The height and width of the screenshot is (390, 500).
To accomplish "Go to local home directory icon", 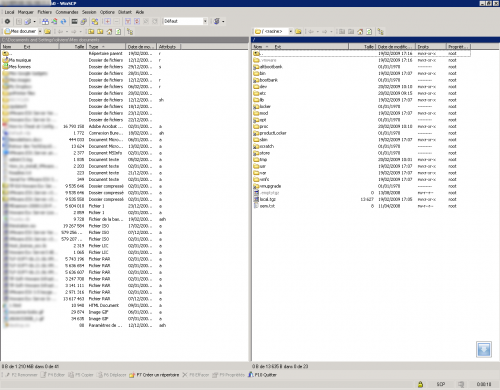I will click(109, 31).
